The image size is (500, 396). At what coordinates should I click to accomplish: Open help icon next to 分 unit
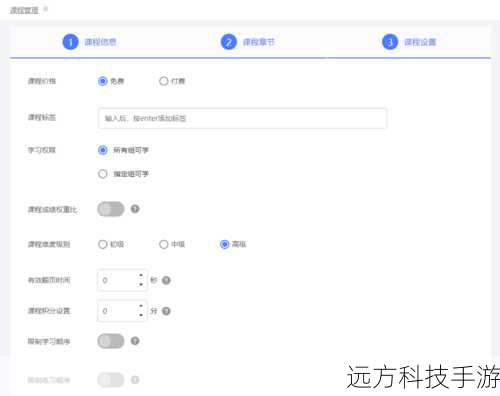coord(166,311)
